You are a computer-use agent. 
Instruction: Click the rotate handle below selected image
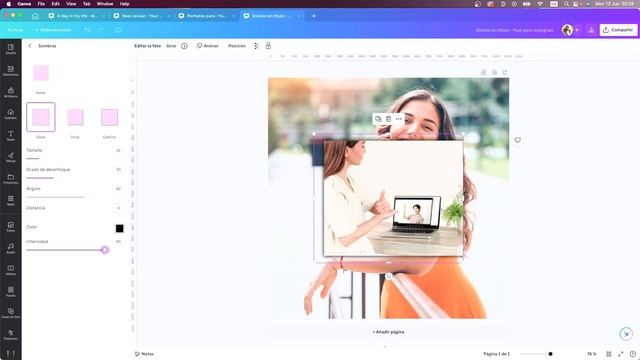[389, 276]
